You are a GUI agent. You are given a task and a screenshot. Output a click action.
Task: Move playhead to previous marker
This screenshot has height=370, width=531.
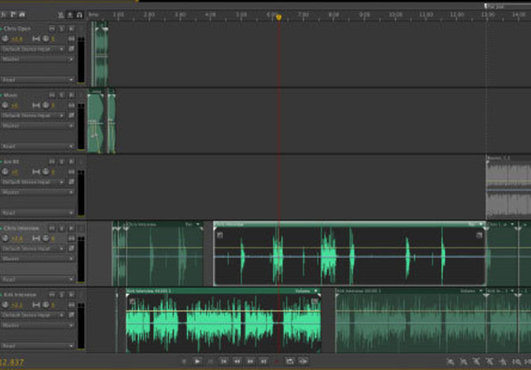(x=224, y=361)
